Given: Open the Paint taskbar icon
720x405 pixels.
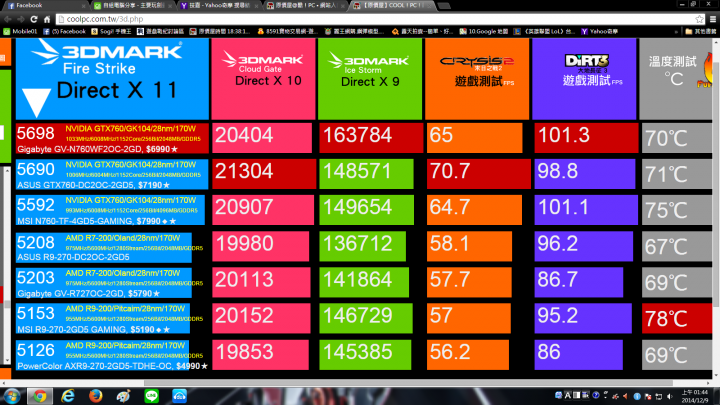Looking at the screenshot, I should point(123,396).
